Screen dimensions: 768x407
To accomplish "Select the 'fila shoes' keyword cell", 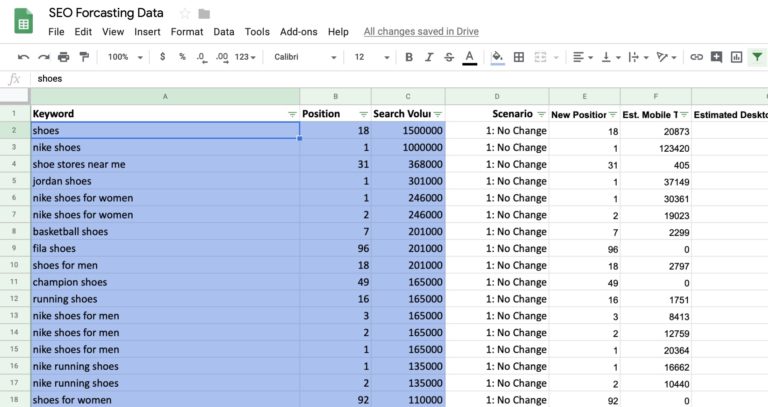I will tap(165, 248).
